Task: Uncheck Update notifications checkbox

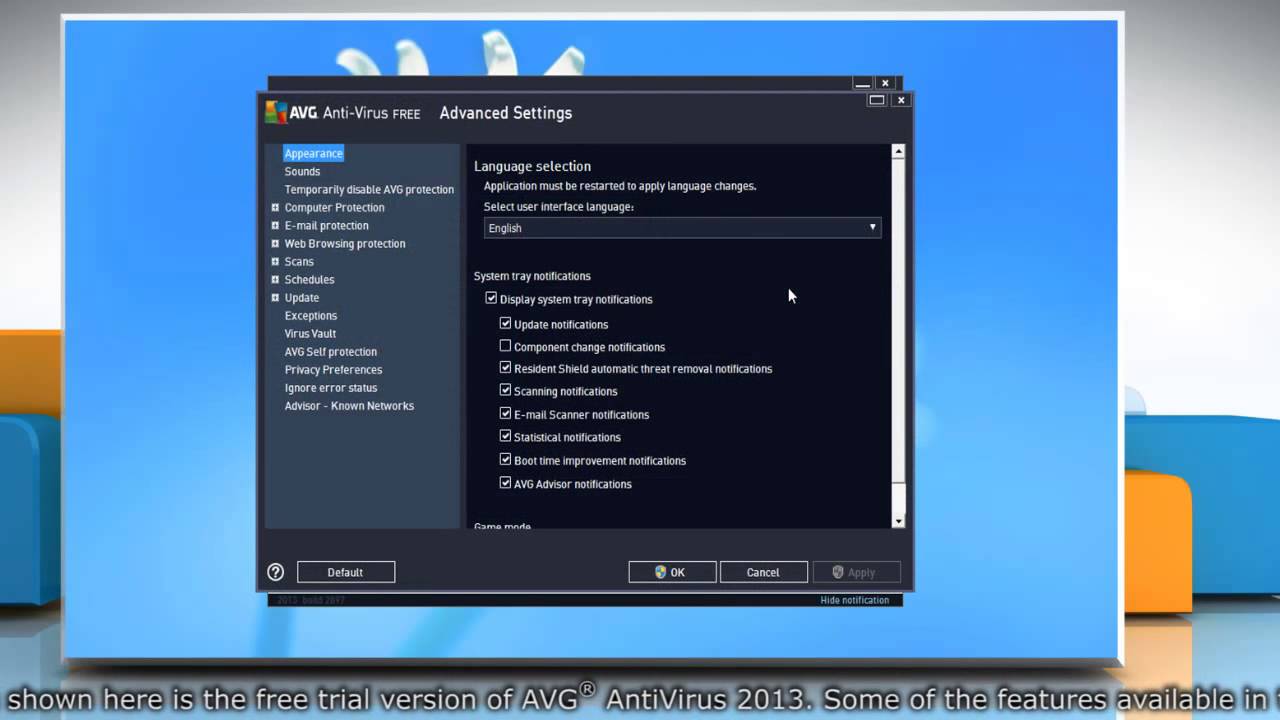Action: pyautogui.click(x=505, y=323)
